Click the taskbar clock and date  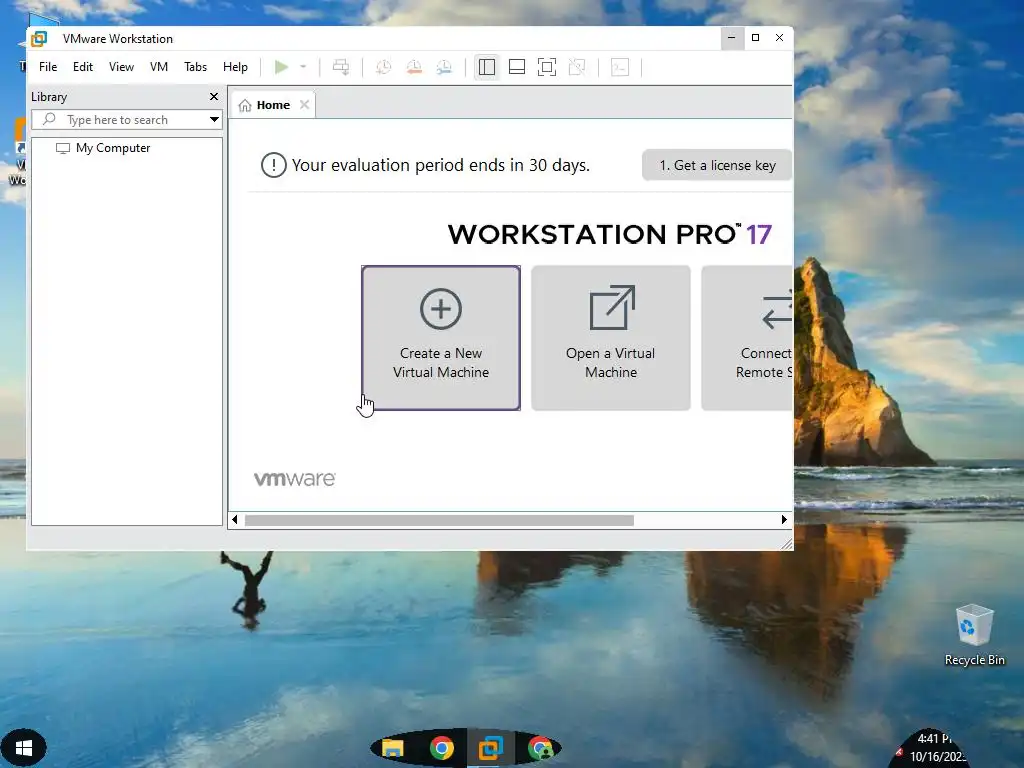(936, 748)
